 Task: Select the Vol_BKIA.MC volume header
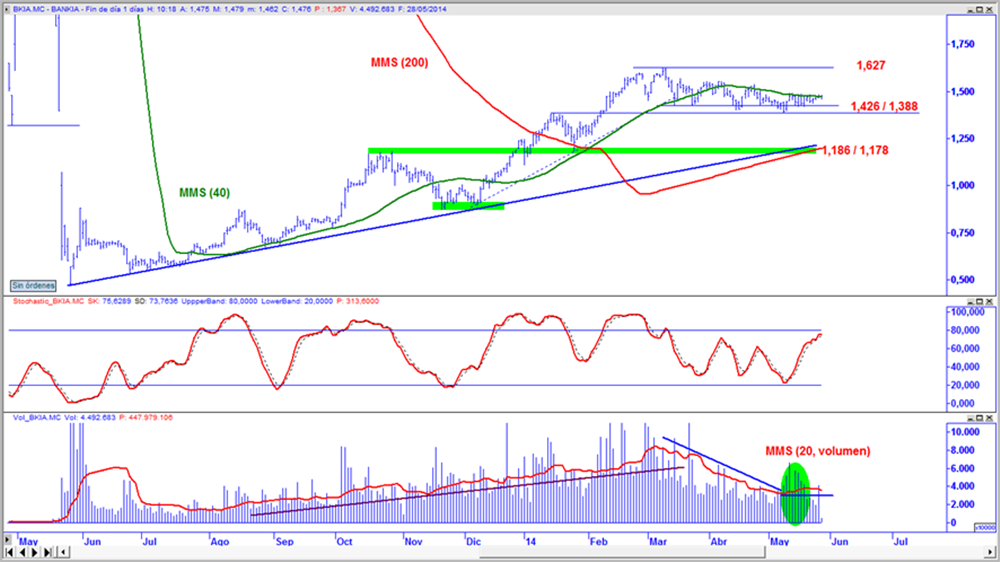[x=37, y=418]
